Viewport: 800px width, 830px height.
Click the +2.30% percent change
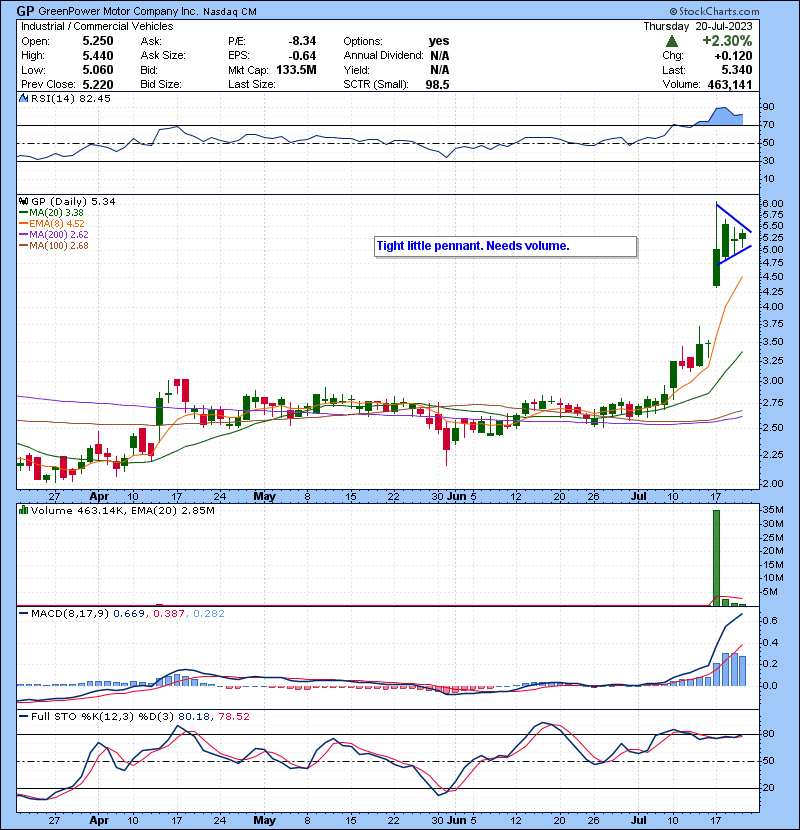[727, 41]
